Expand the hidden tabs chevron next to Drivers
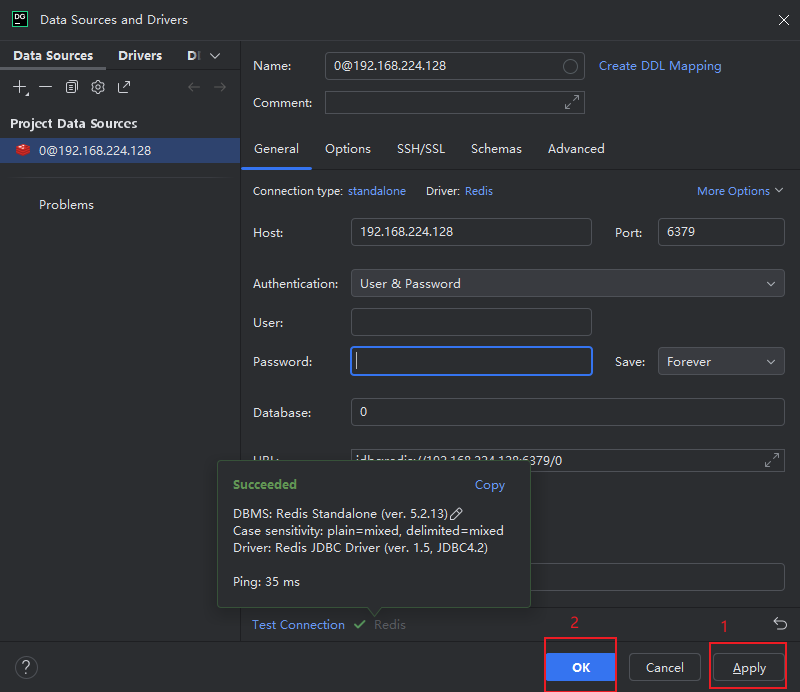This screenshot has width=800, height=692. [215, 56]
